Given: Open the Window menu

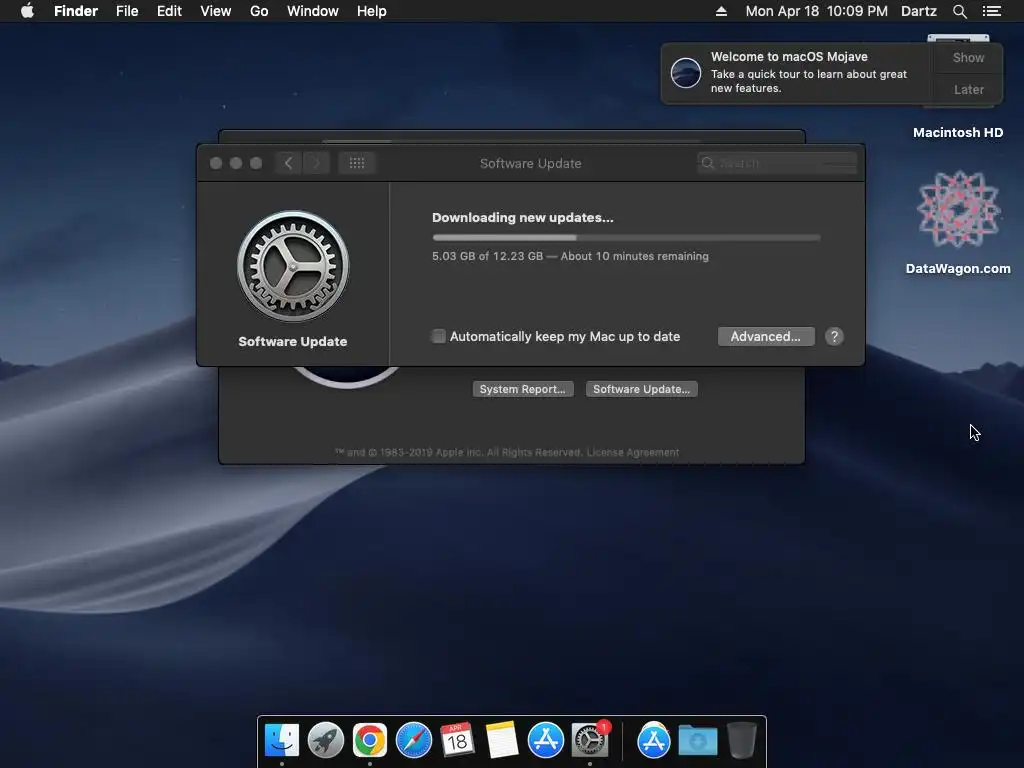Looking at the screenshot, I should click(x=313, y=11).
